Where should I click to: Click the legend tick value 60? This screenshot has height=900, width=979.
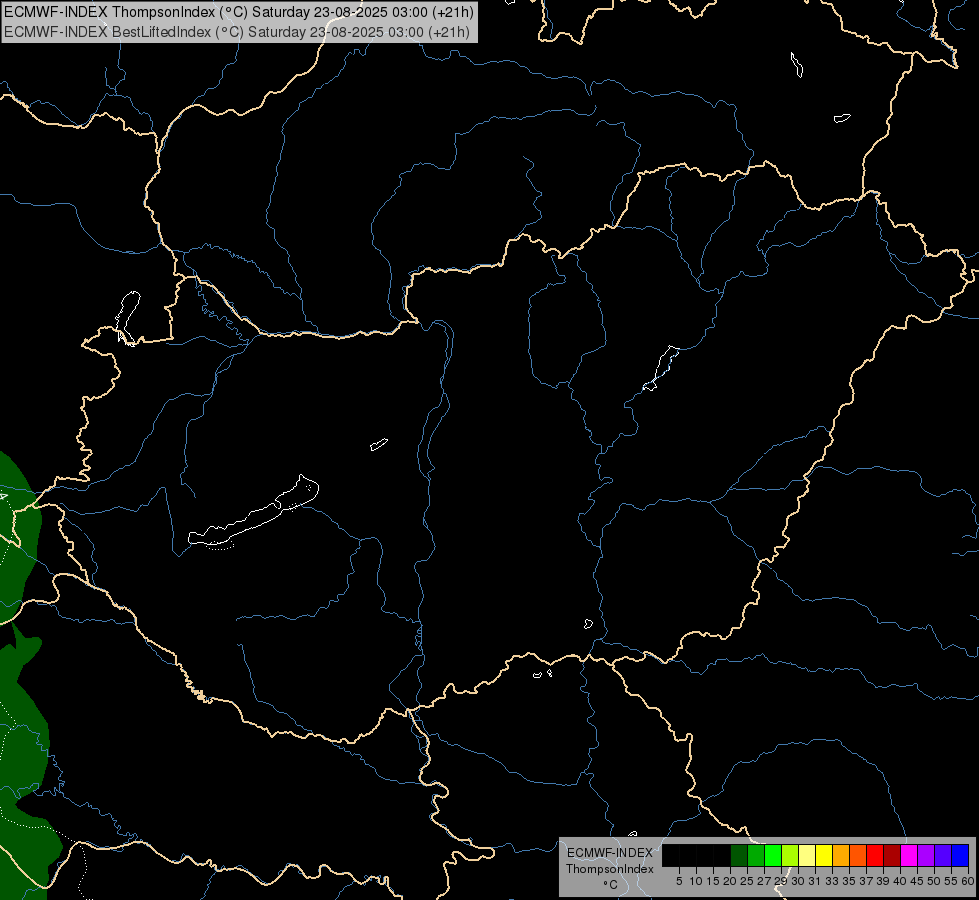click(968, 881)
